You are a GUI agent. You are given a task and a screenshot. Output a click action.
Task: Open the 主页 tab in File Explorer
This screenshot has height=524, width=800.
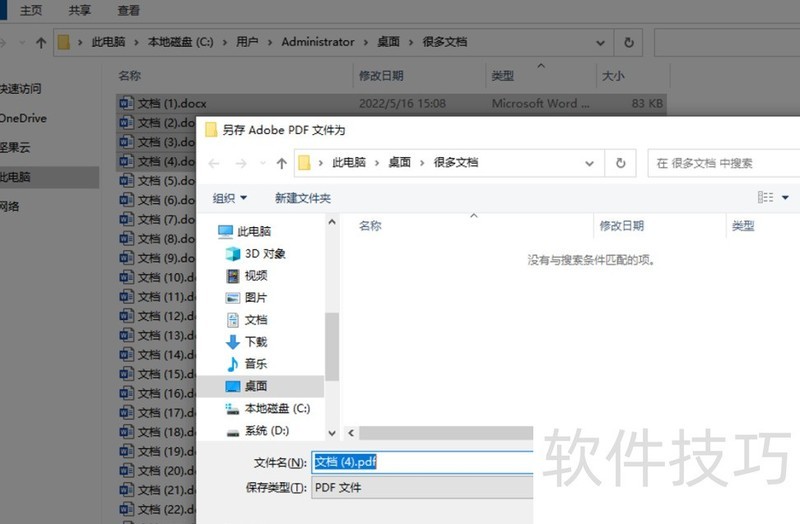tap(31, 10)
